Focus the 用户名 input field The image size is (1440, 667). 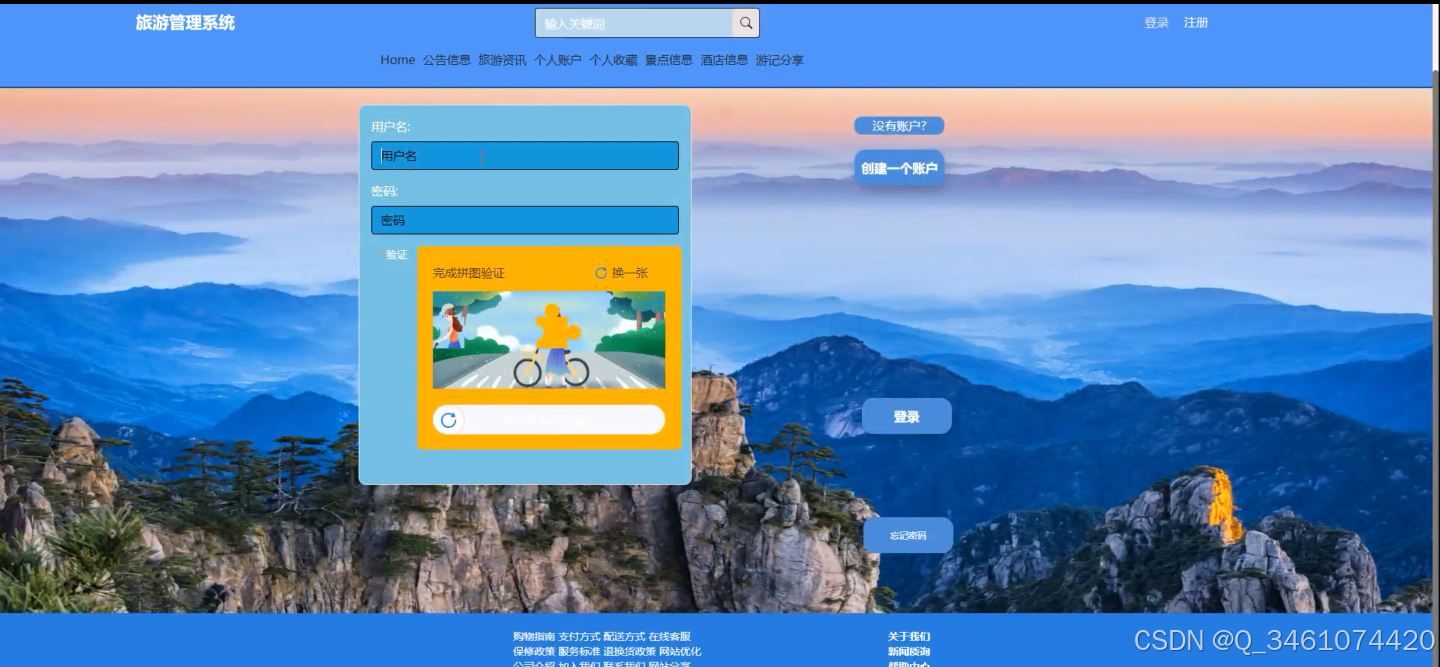click(525, 156)
